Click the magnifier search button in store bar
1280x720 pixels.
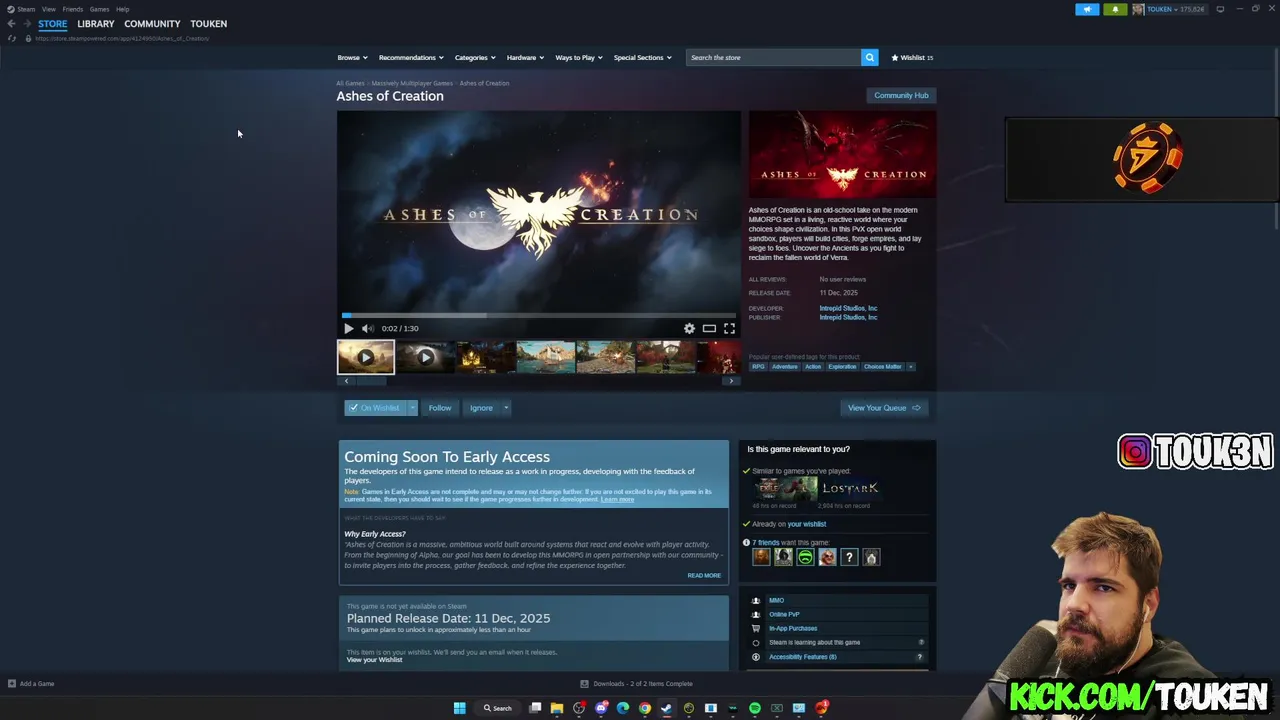coord(869,57)
